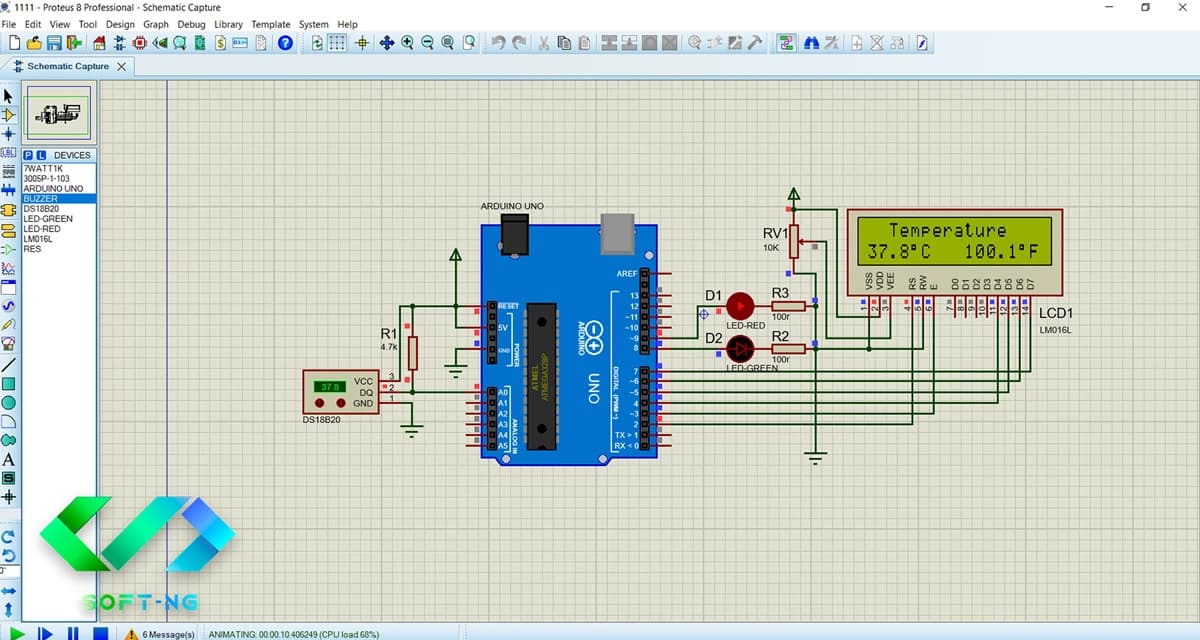Center view with the blue four-arrow pan icon
This screenshot has height=640, width=1200.
(x=387, y=43)
